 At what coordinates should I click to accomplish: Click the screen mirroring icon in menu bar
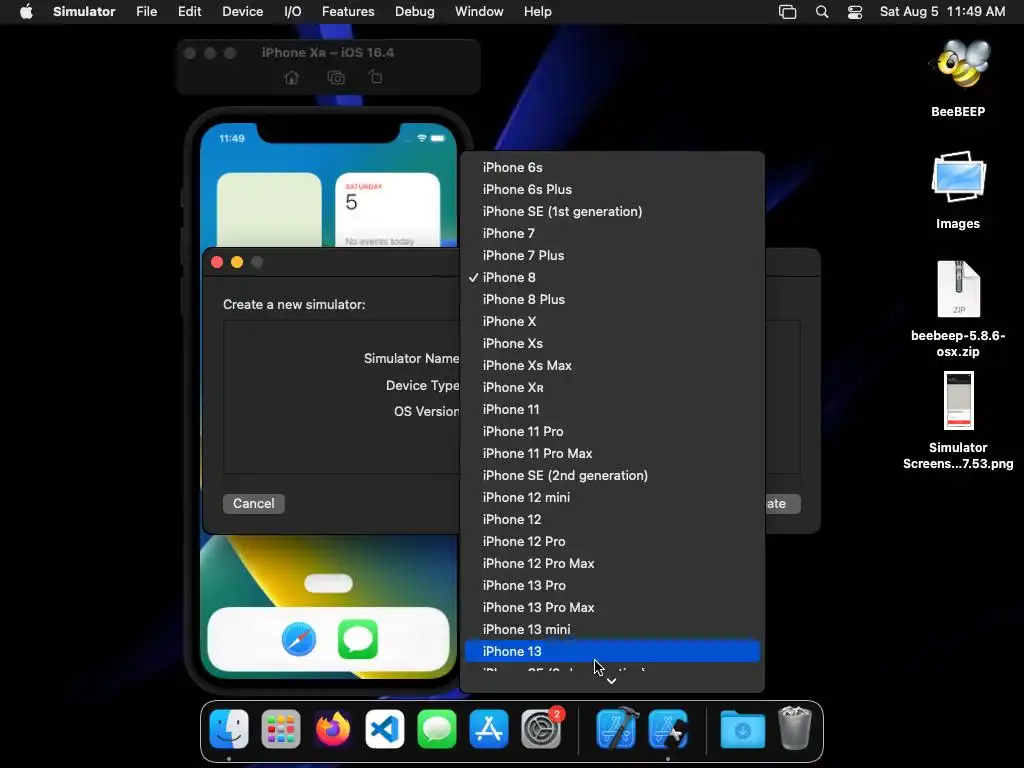788,12
